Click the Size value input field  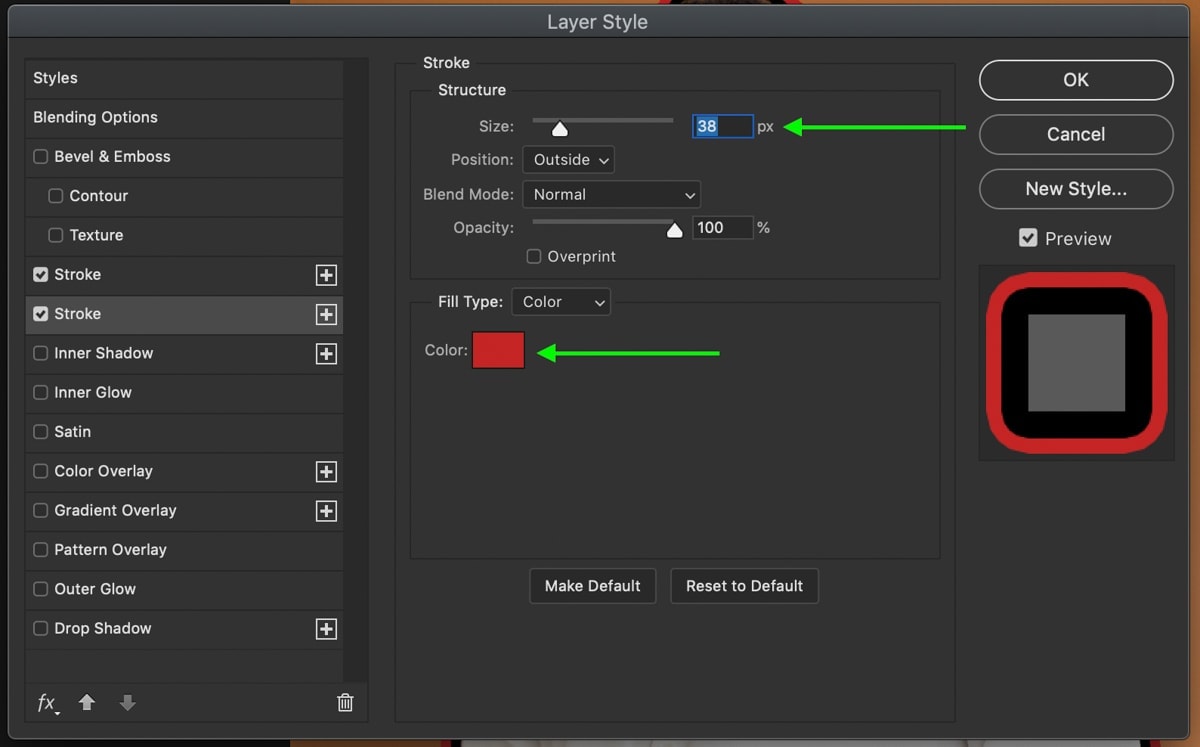click(x=722, y=127)
